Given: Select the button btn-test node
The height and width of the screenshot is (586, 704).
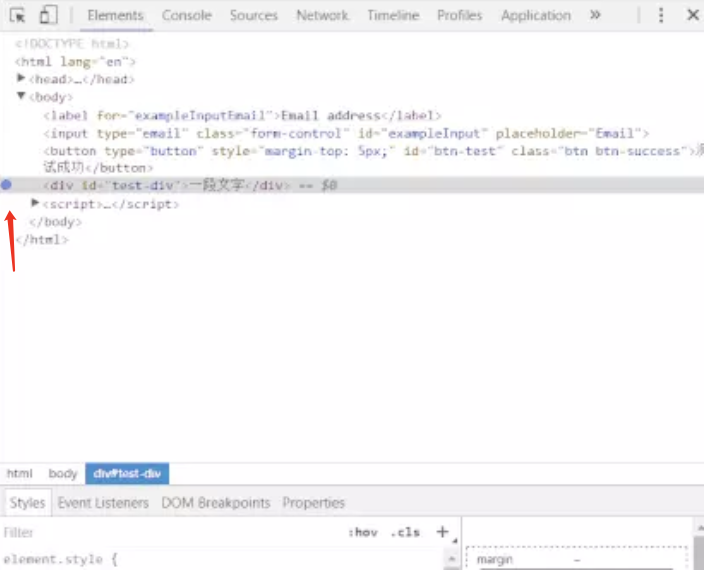Looking at the screenshot, I should pos(373,159).
